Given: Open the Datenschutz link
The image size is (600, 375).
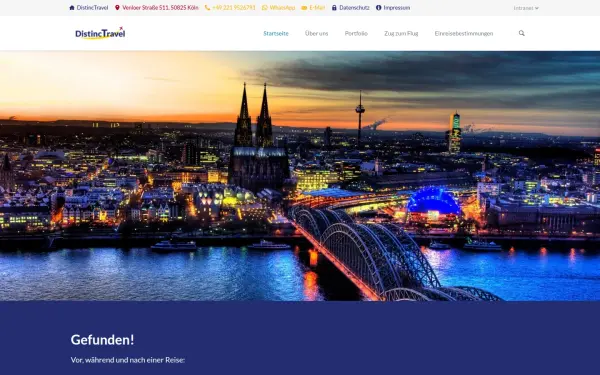Looking at the screenshot, I should [354, 8].
